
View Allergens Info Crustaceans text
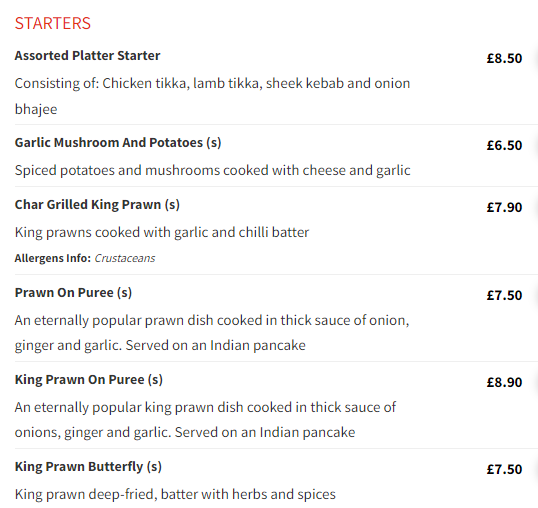click(85, 258)
